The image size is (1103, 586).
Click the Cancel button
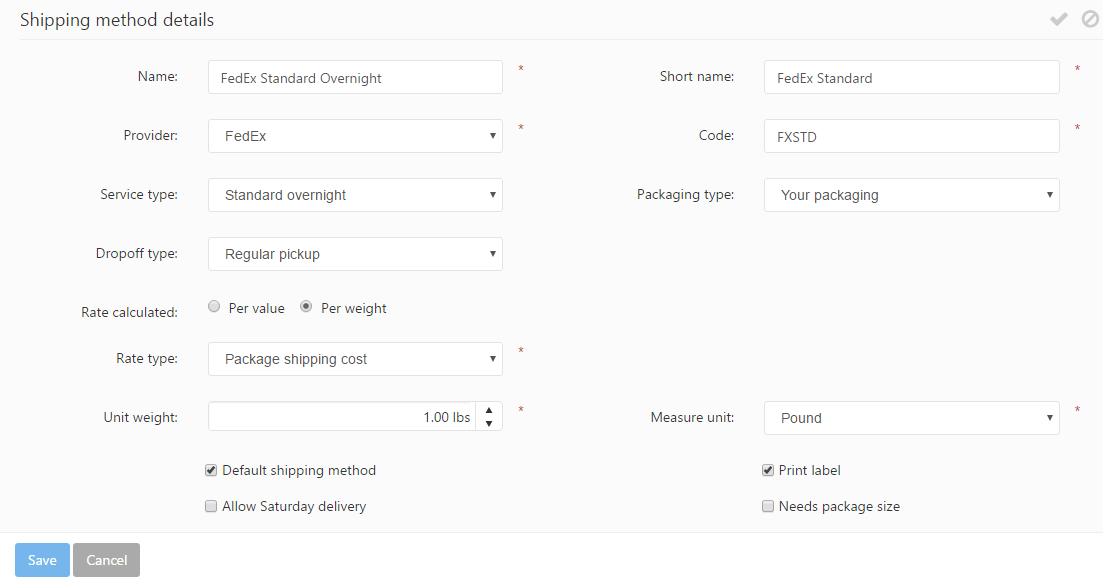click(106, 560)
